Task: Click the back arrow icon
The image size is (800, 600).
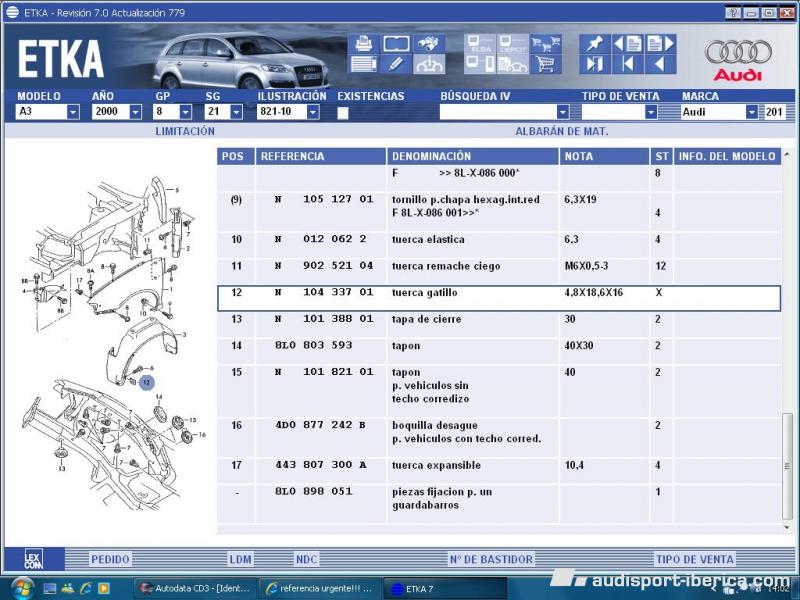Action: [x=660, y=64]
